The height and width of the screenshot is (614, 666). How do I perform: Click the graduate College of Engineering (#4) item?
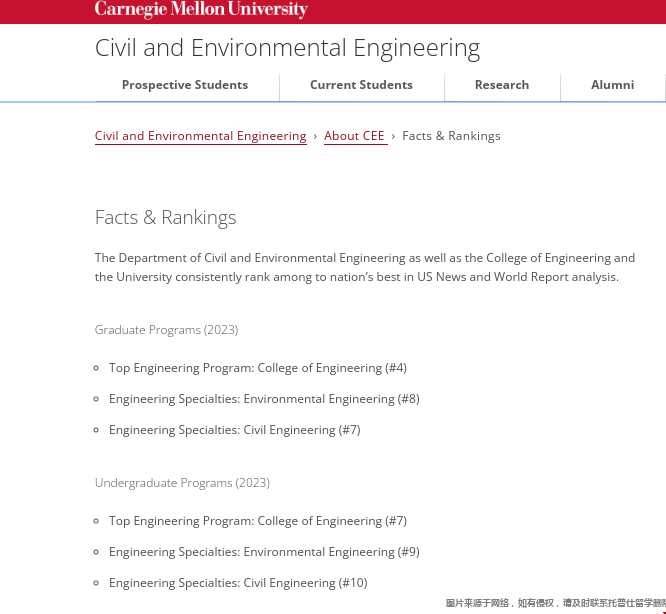258,368
